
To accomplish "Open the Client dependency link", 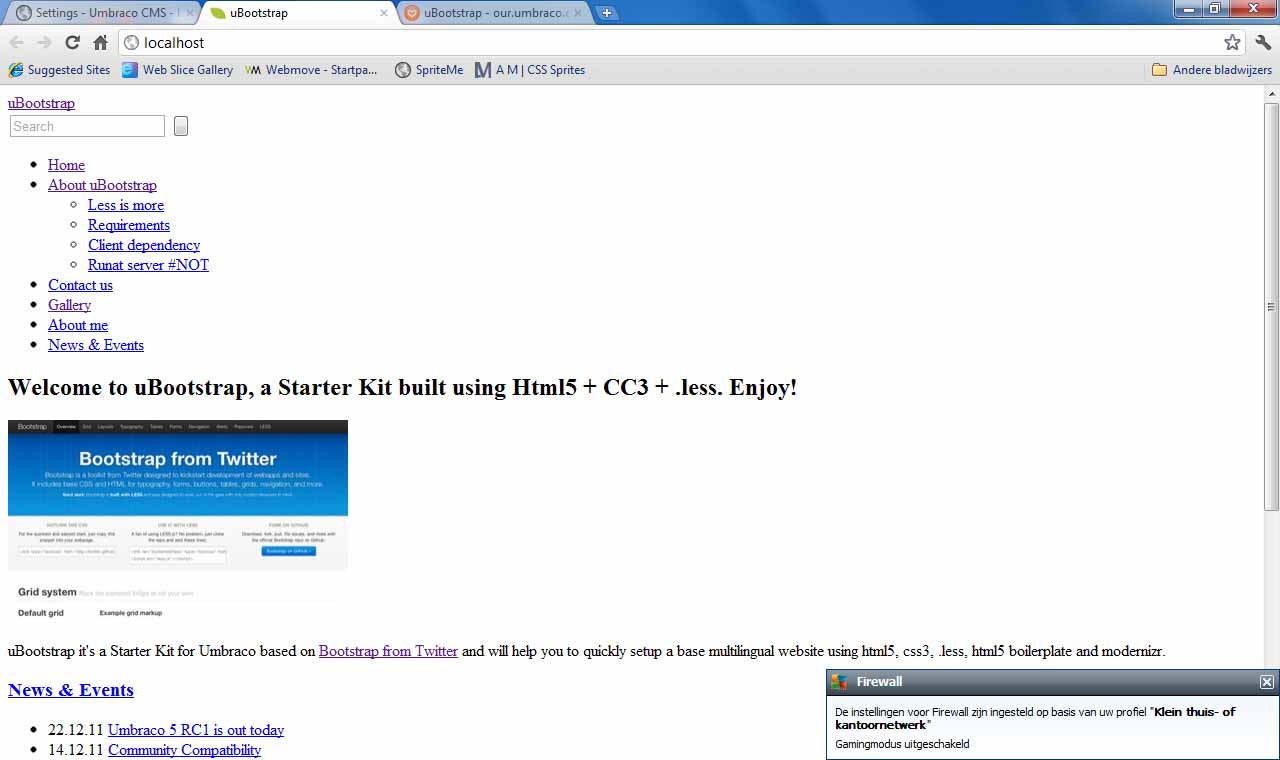I will click(144, 245).
